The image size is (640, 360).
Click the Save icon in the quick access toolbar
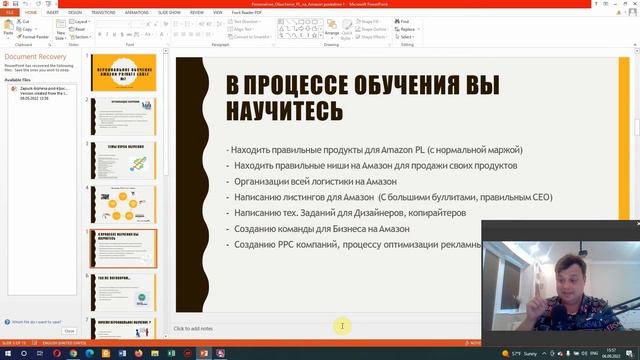(16, 4)
